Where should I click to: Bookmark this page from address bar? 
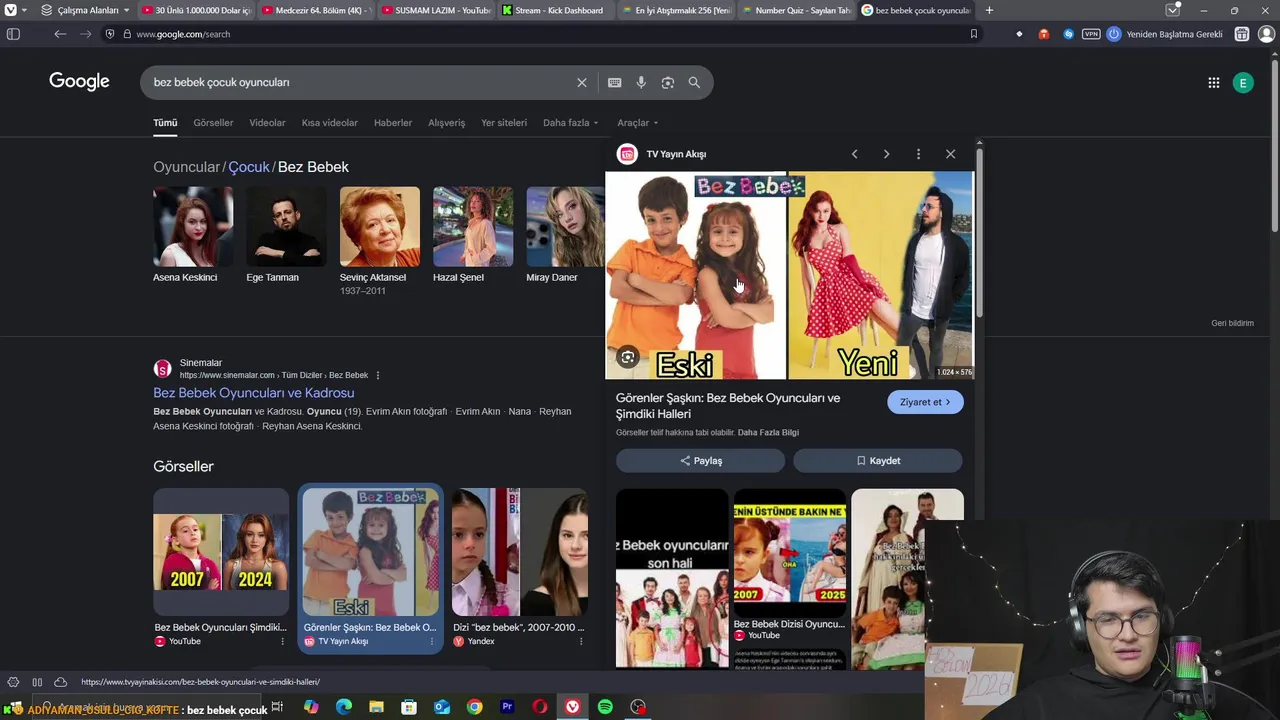pos(973,34)
